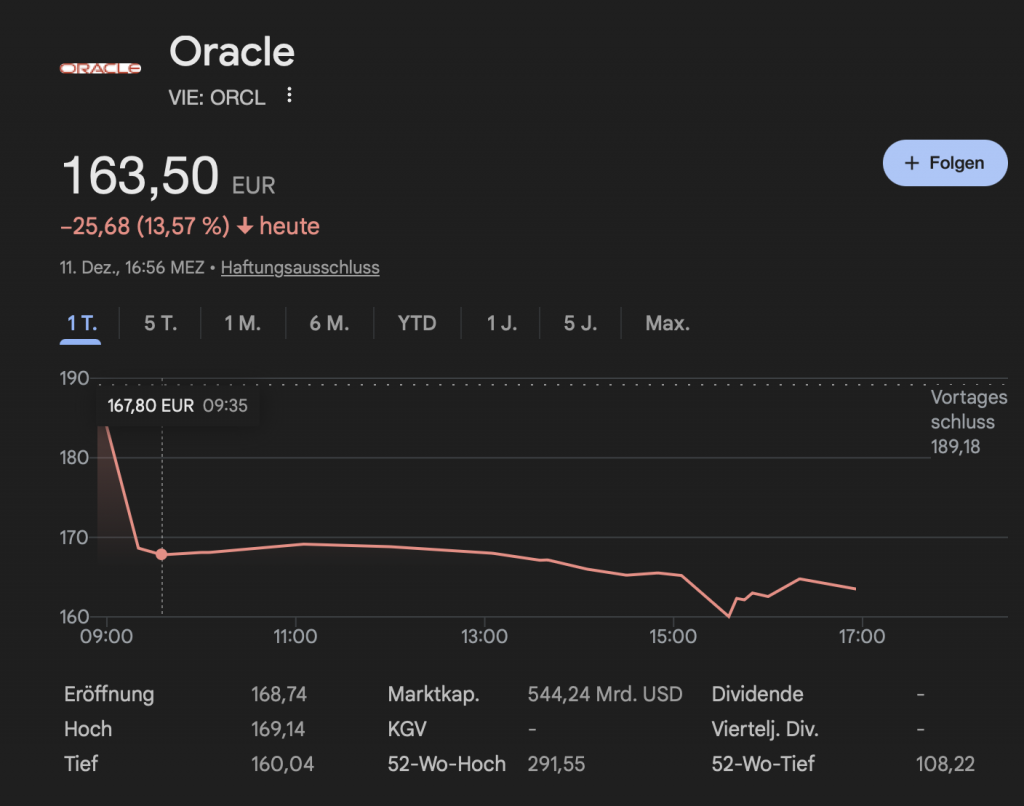This screenshot has height=806, width=1024.
Task: Switch to the 5 T. time range
Action: (158, 323)
